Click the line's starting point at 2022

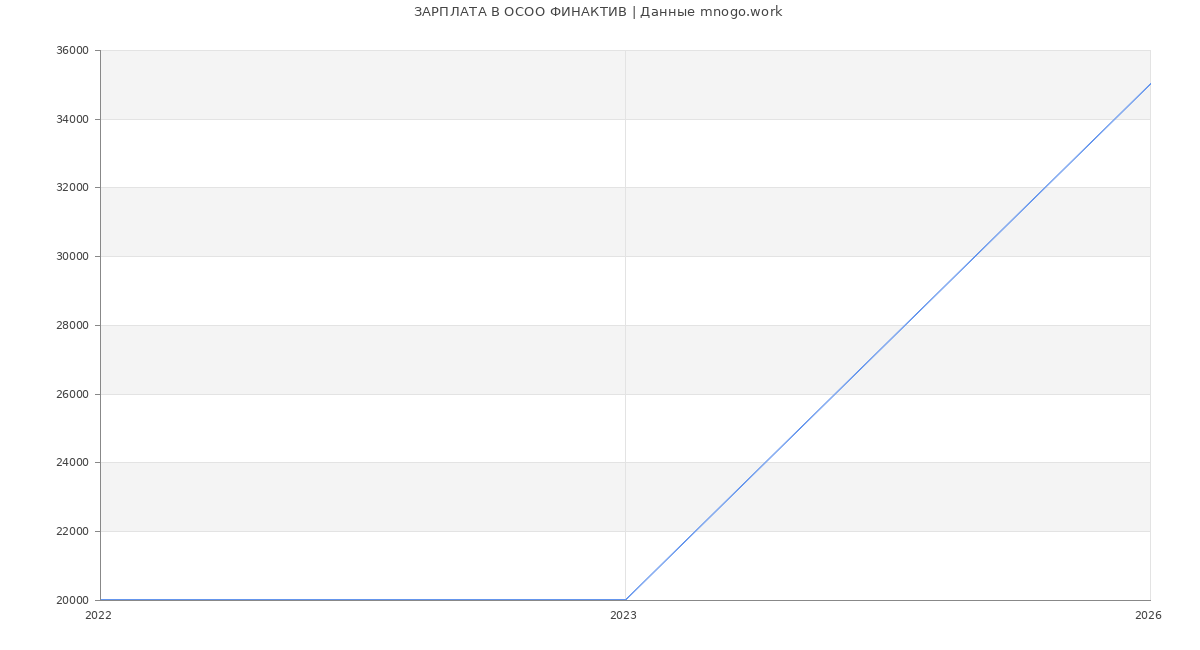click(x=101, y=600)
